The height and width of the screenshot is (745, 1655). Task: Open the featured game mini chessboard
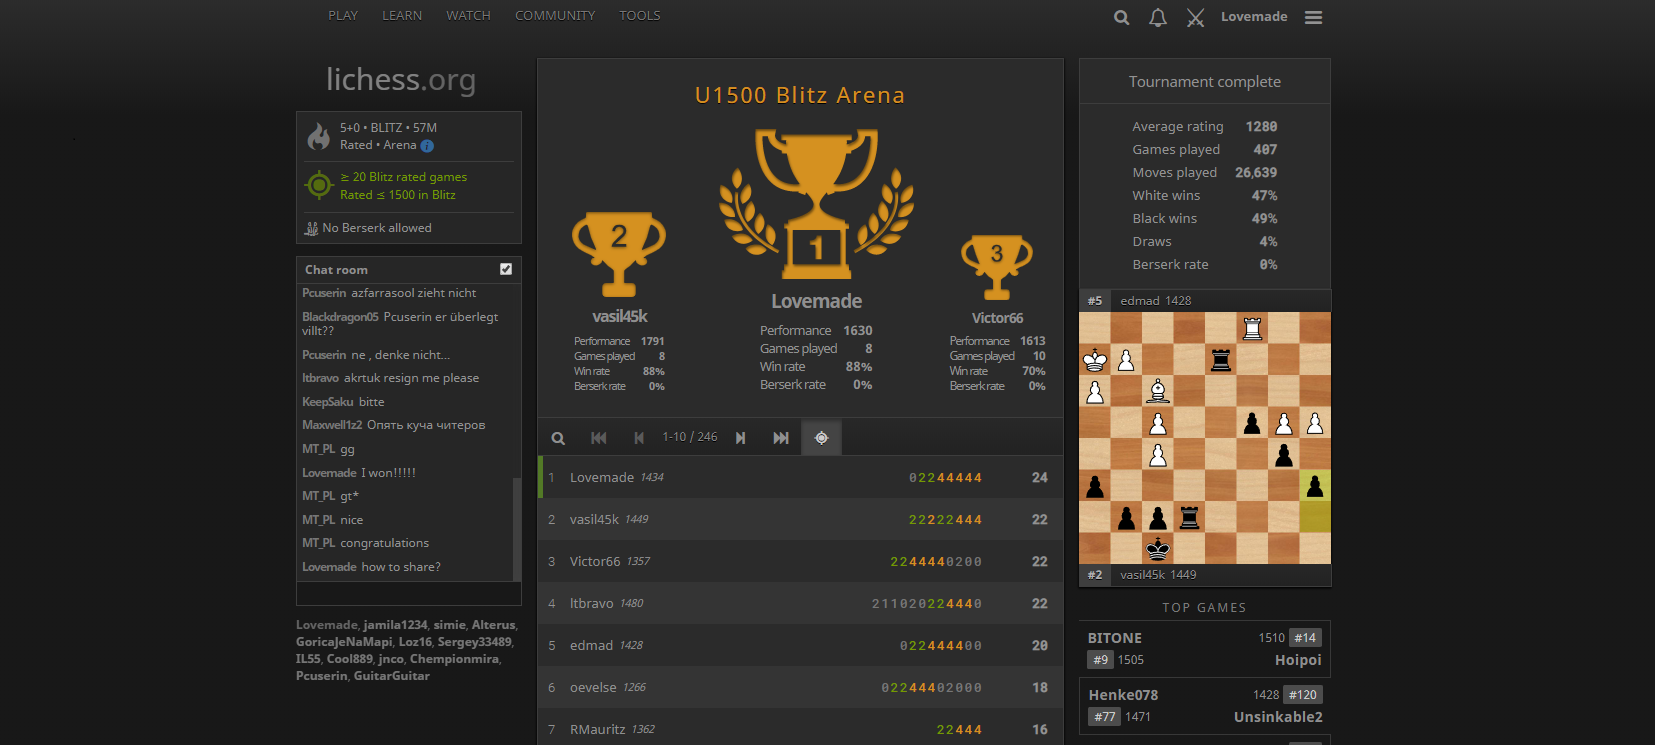(x=1205, y=438)
